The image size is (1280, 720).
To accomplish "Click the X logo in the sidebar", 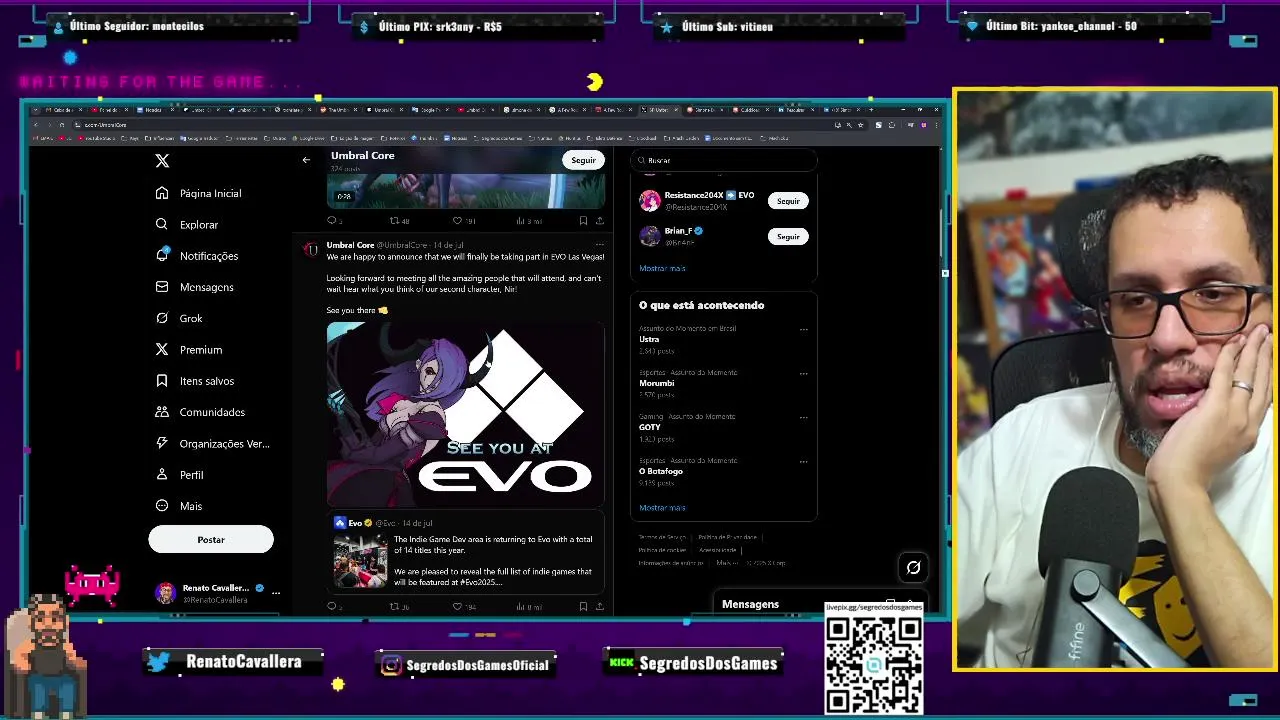I will pos(162,160).
